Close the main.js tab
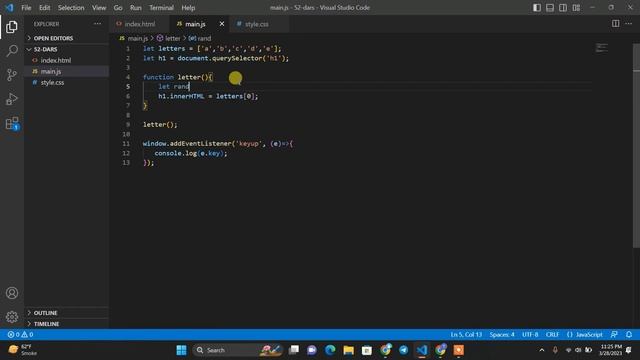The image size is (640, 360). click(x=222, y=24)
